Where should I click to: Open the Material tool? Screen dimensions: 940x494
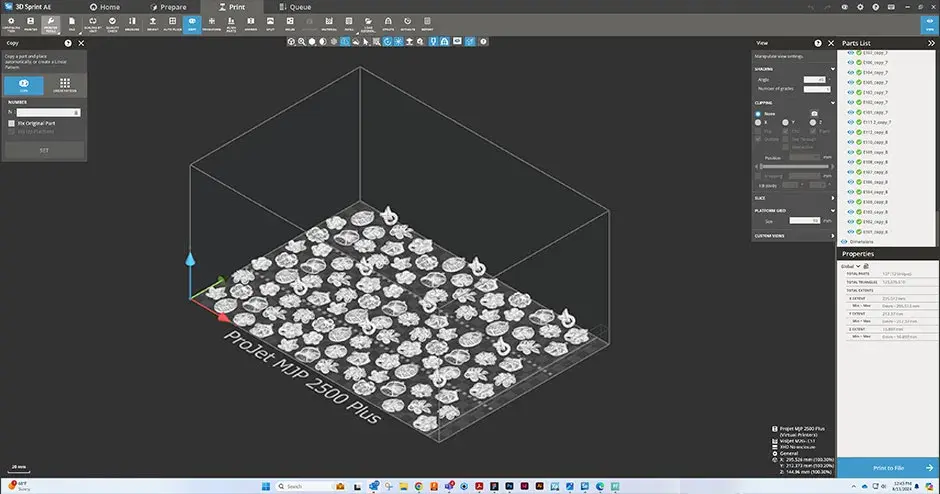(329, 24)
